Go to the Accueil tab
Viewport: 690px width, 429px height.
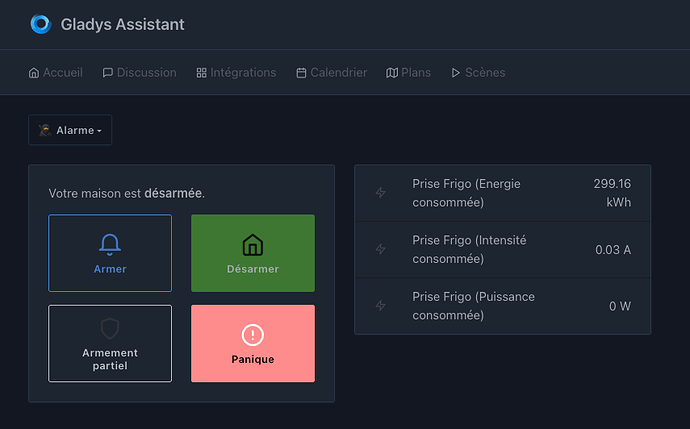56,73
